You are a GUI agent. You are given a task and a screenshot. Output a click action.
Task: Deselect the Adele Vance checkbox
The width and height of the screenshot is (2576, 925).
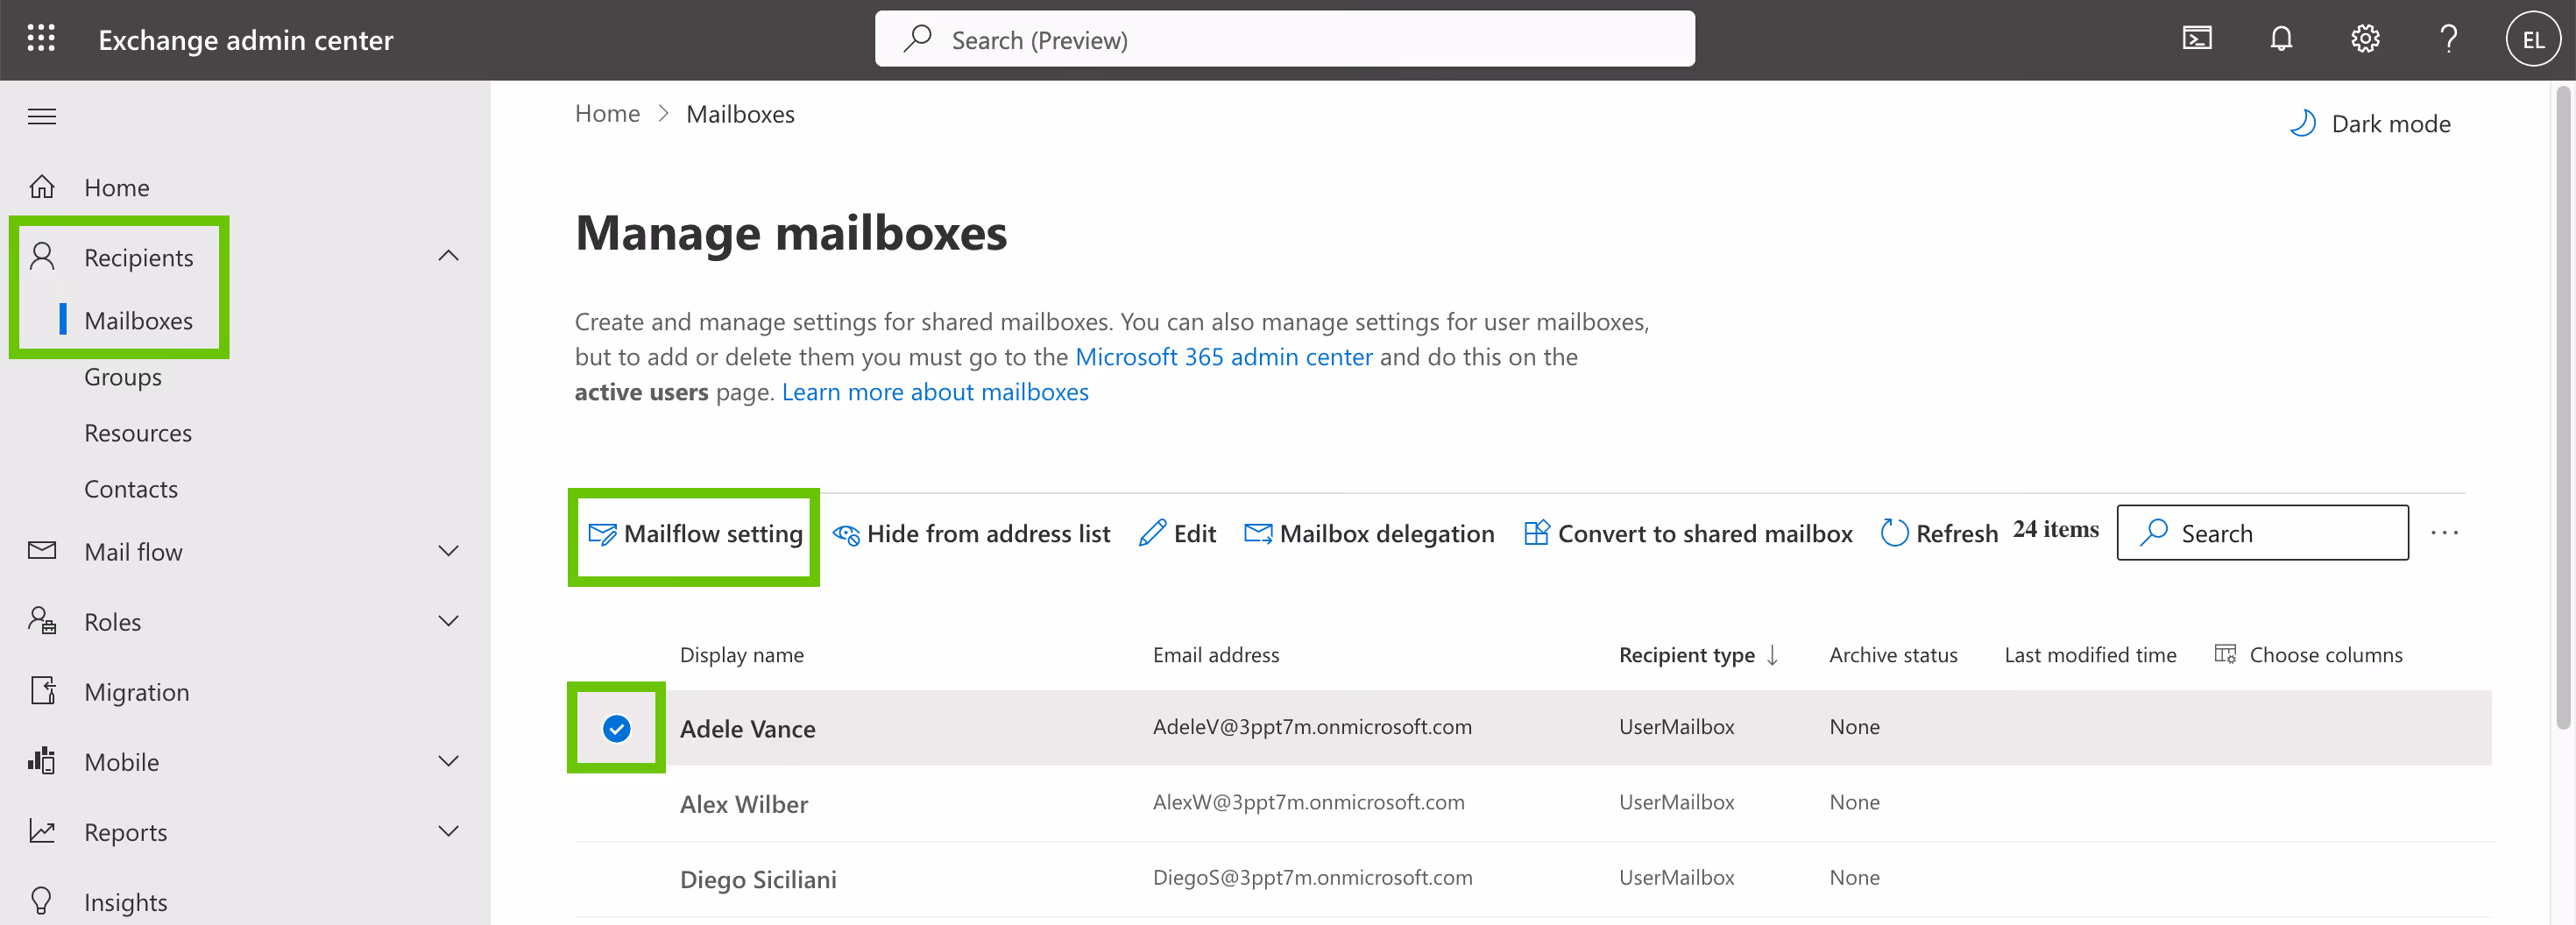pos(617,729)
